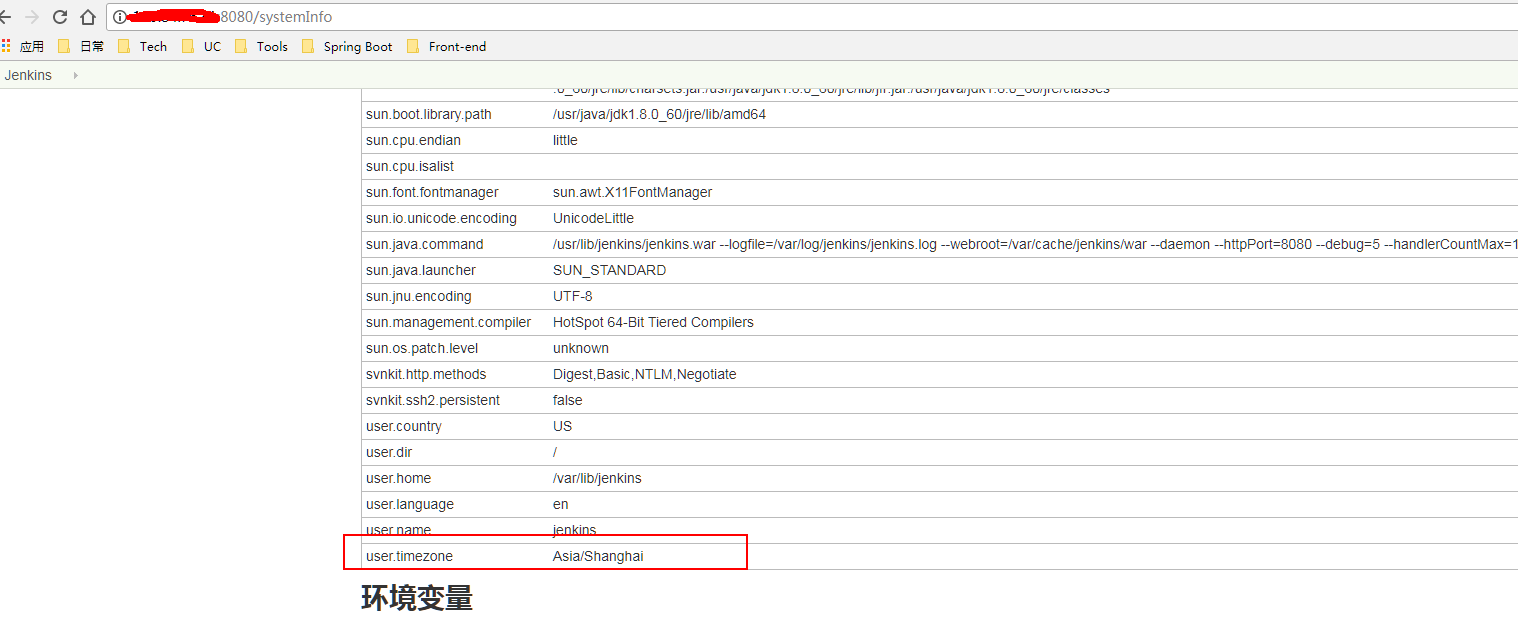Expand the Jenkins breadcrumb arrow menu
This screenshot has width=1518, height=621.
(x=75, y=75)
